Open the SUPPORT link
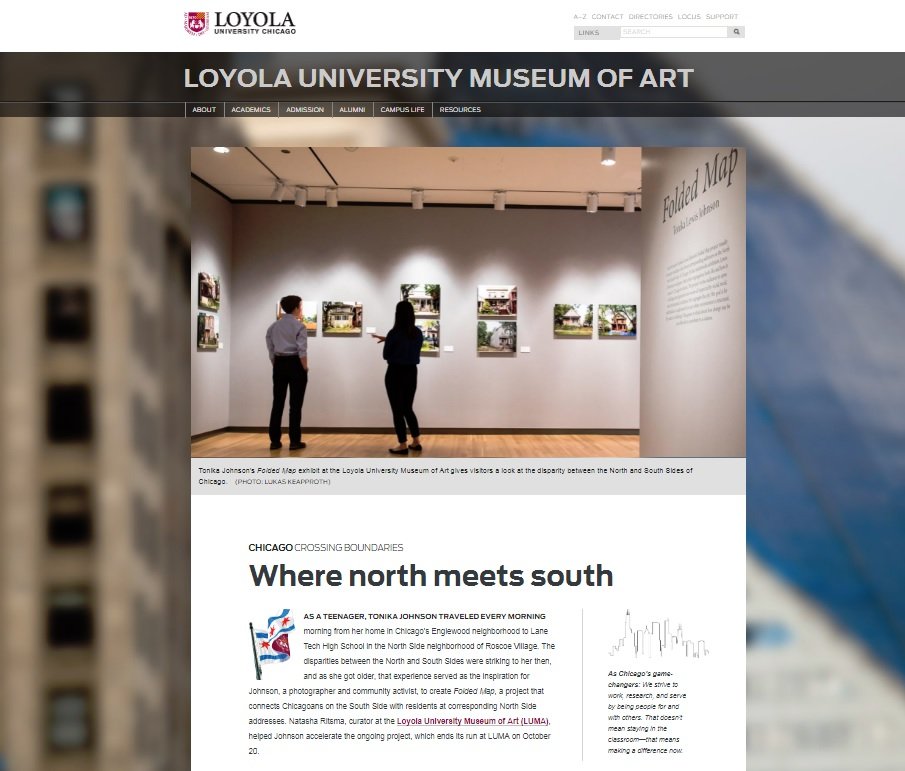Image resolution: width=905 pixels, height=771 pixels. (x=721, y=17)
